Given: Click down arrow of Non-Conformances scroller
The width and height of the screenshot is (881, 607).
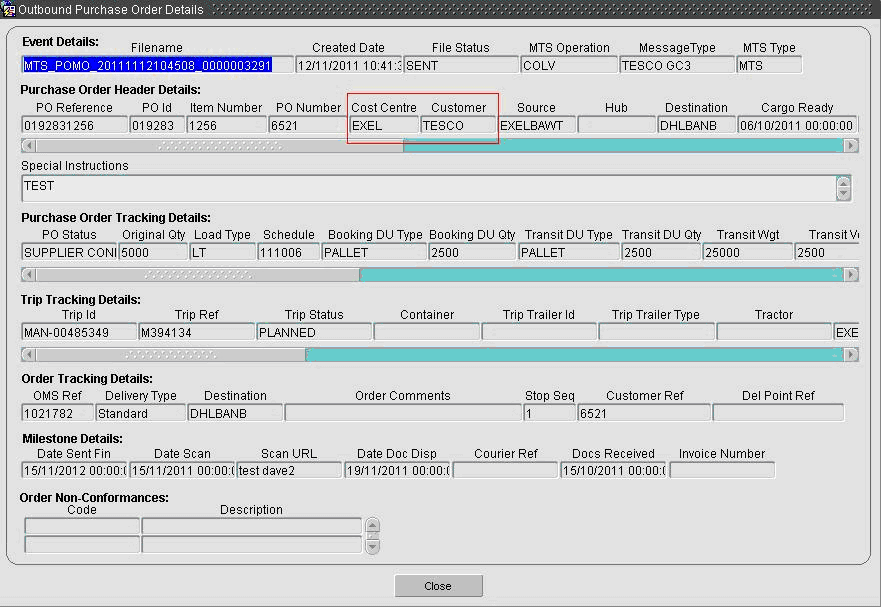Looking at the screenshot, I should pyautogui.click(x=372, y=546).
